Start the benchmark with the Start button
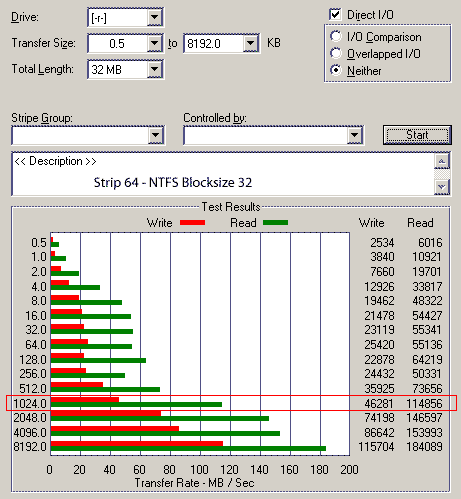Image resolution: width=461 pixels, height=499 pixels. (x=417, y=135)
